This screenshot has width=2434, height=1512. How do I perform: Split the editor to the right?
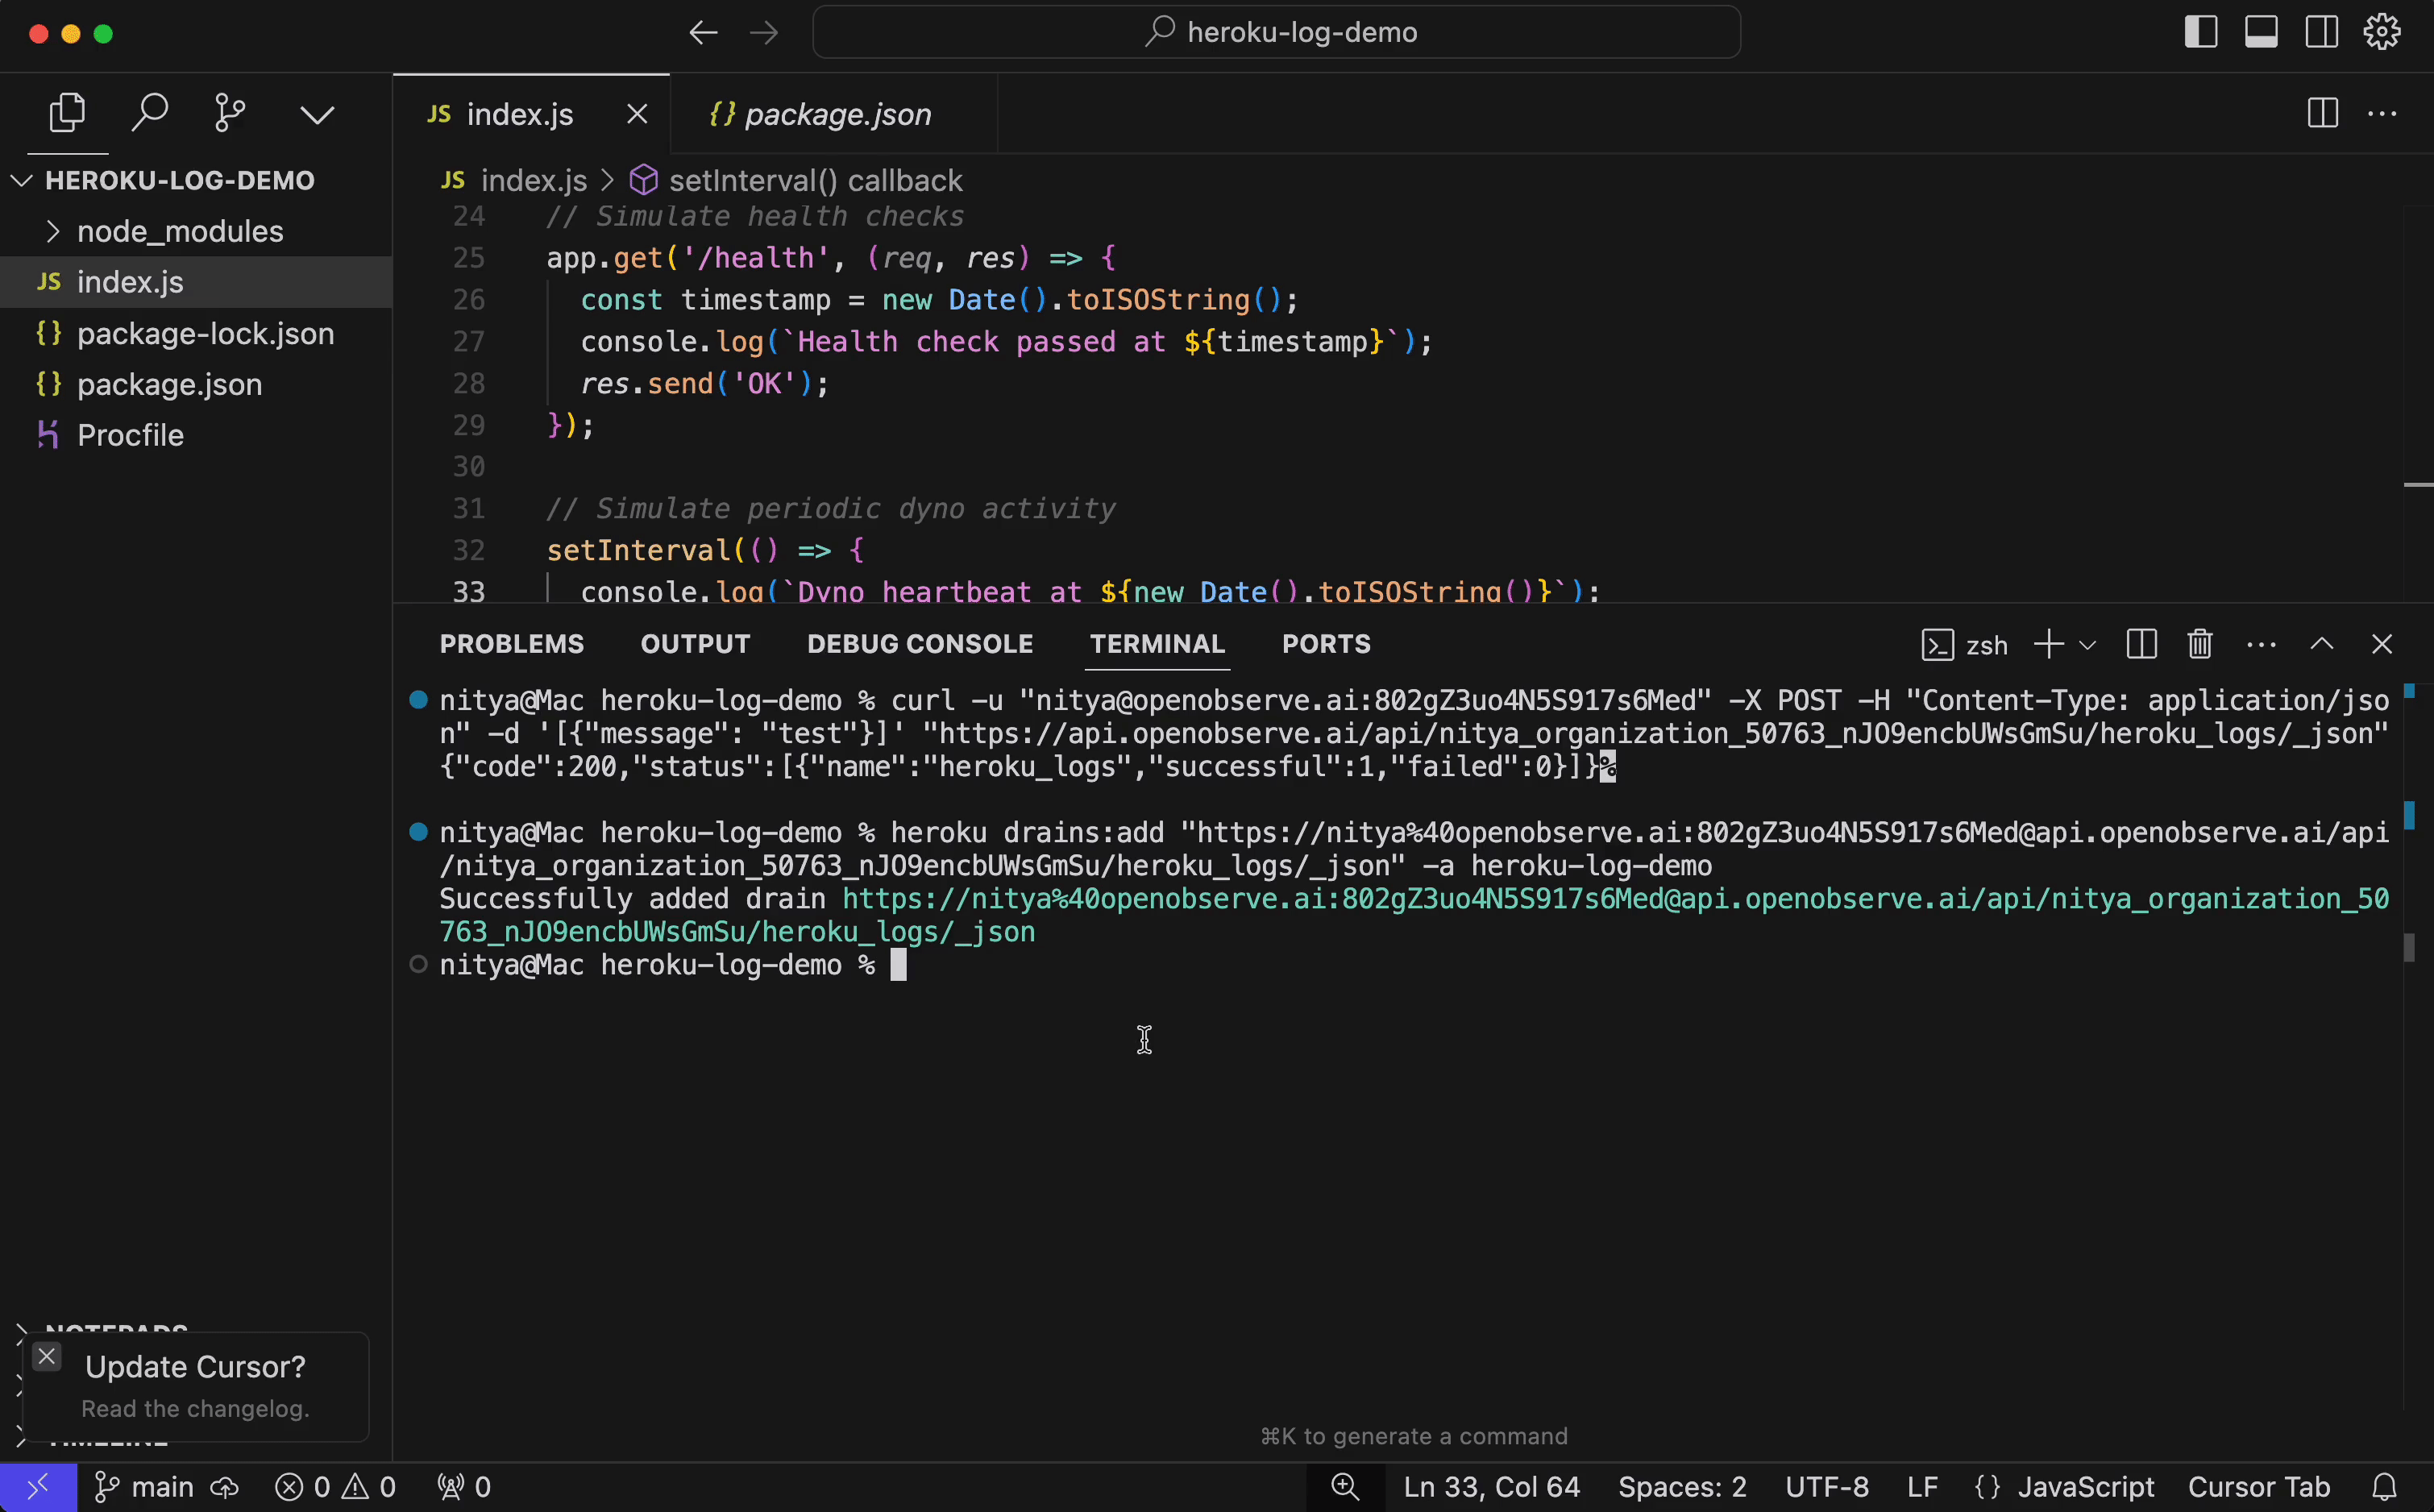tap(2322, 113)
